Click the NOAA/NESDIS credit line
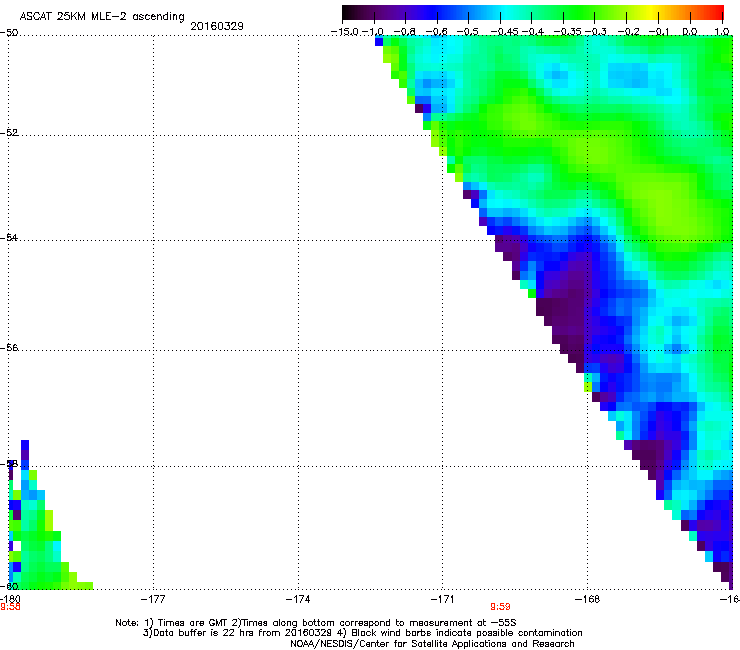 point(432,644)
